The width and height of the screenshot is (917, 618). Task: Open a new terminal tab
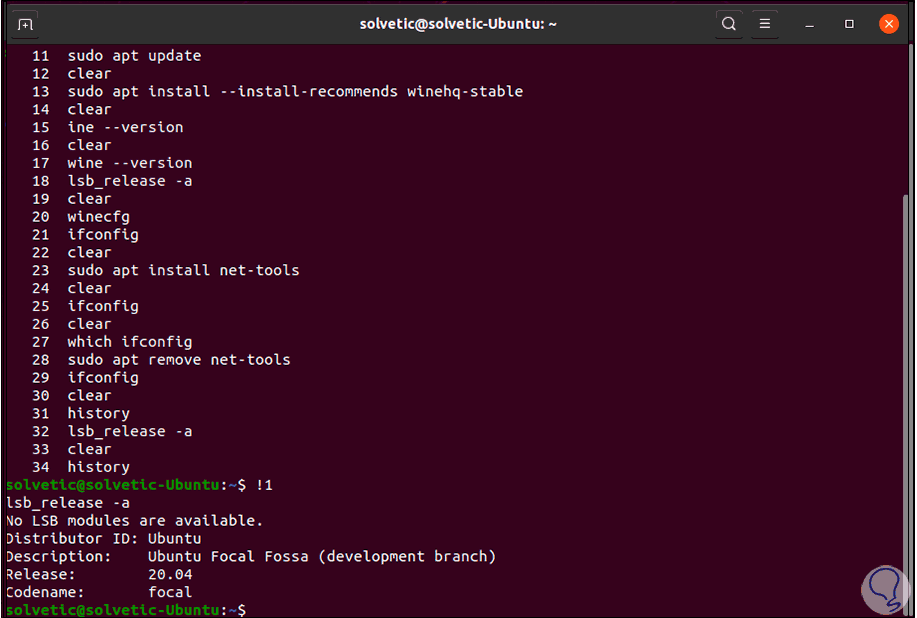26,24
